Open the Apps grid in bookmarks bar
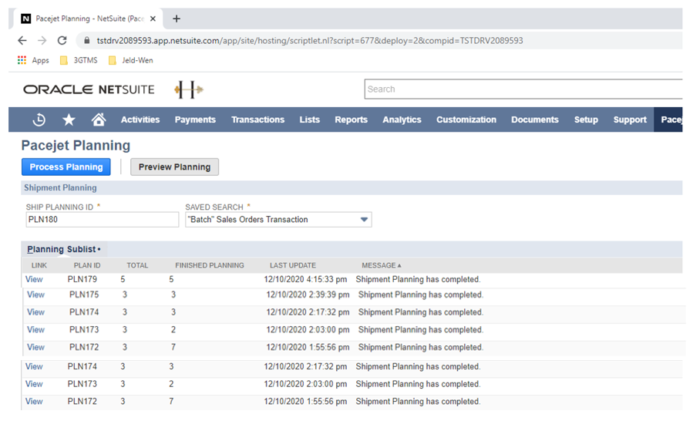 [33, 60]
